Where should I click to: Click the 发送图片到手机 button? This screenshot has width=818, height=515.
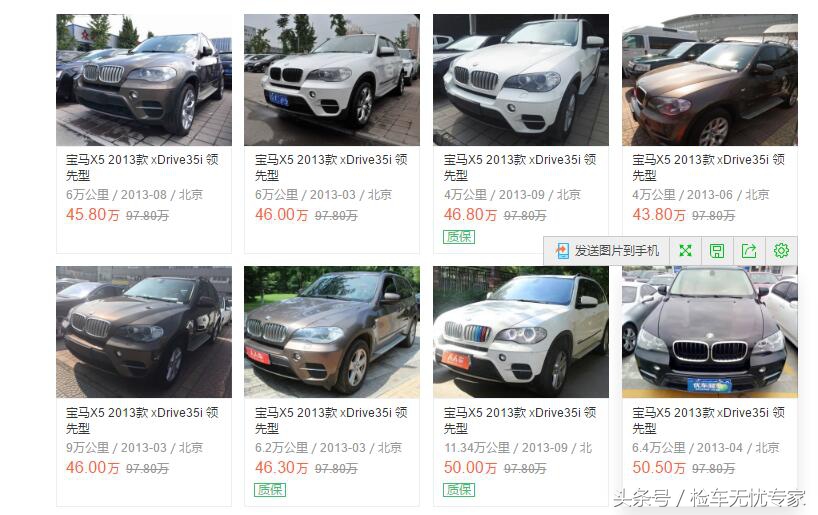click(x=607, y=251)
